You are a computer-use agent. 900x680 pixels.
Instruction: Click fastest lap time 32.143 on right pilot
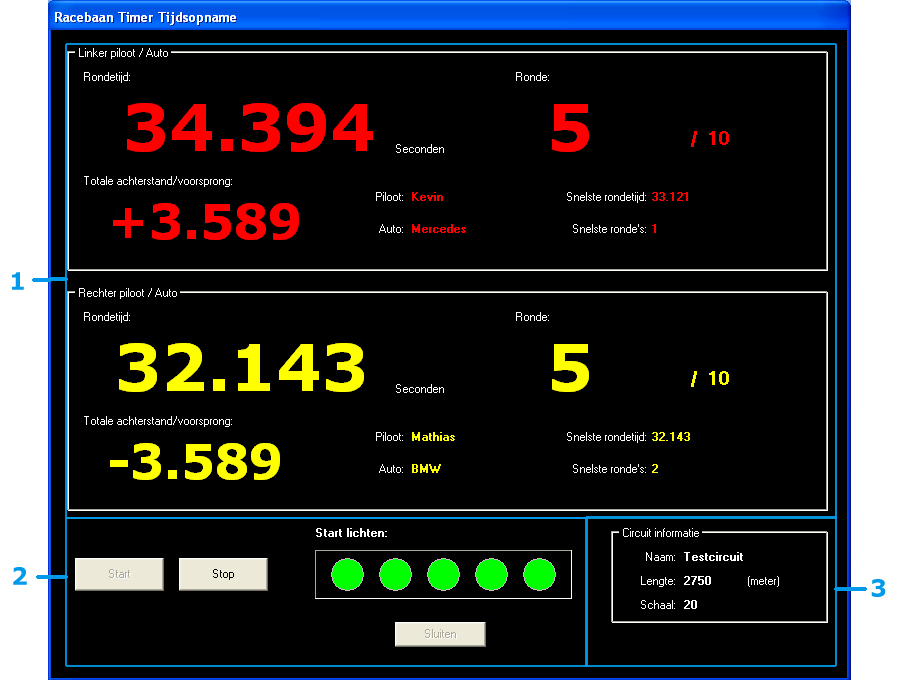671,437
